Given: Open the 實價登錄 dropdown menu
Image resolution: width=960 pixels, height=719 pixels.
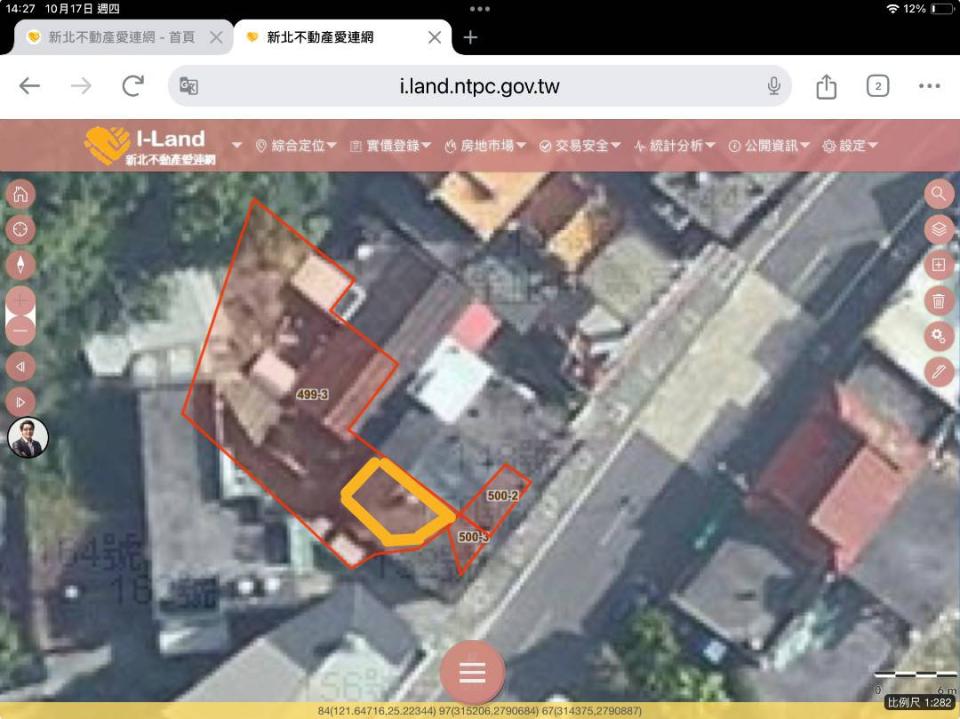Looking at the screenshot, I should pos(391,146).
